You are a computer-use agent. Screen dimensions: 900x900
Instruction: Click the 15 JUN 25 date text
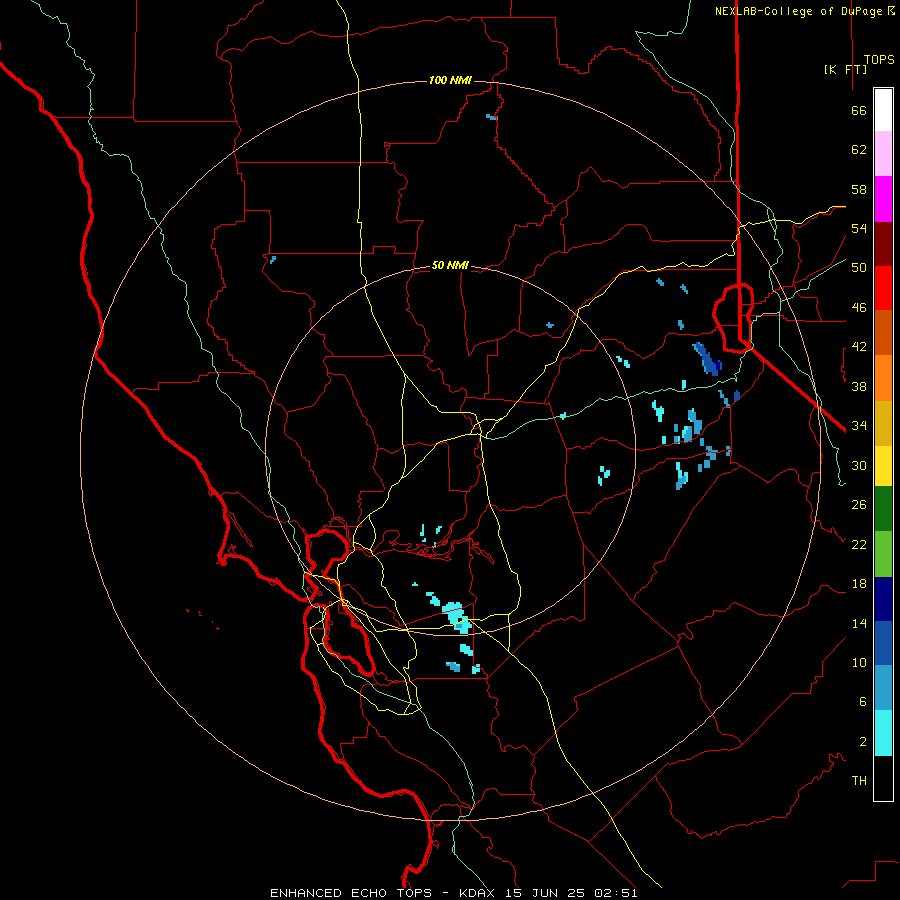coord(545,893)
